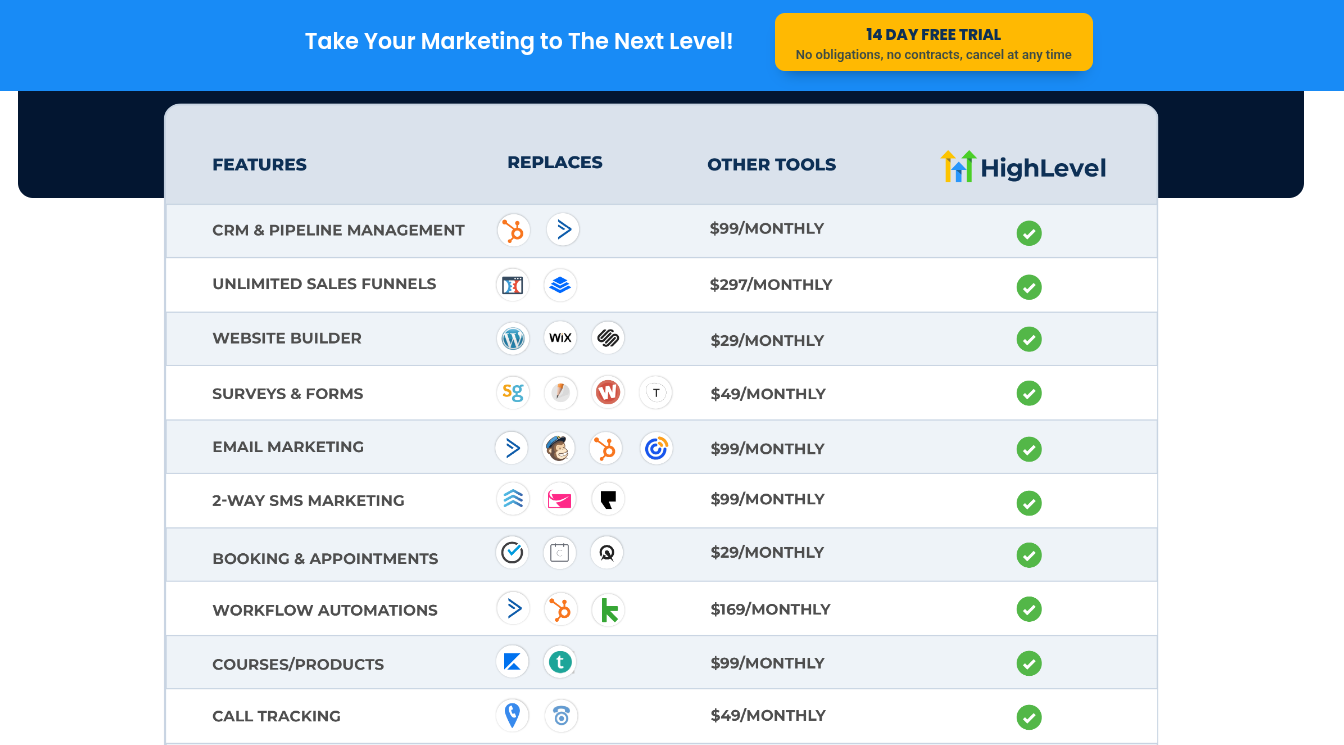1344x745 pixels.
Task: Click the Wix logo in Website Builder row
Action: 560,338
